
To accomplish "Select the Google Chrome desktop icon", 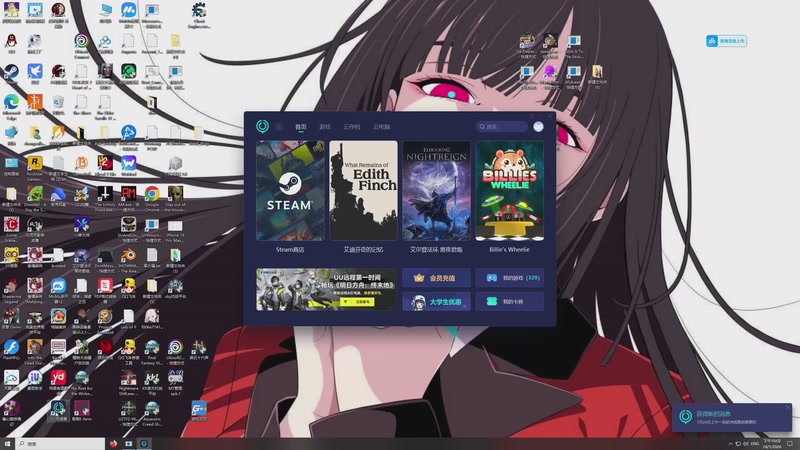I will coord(152,198).
